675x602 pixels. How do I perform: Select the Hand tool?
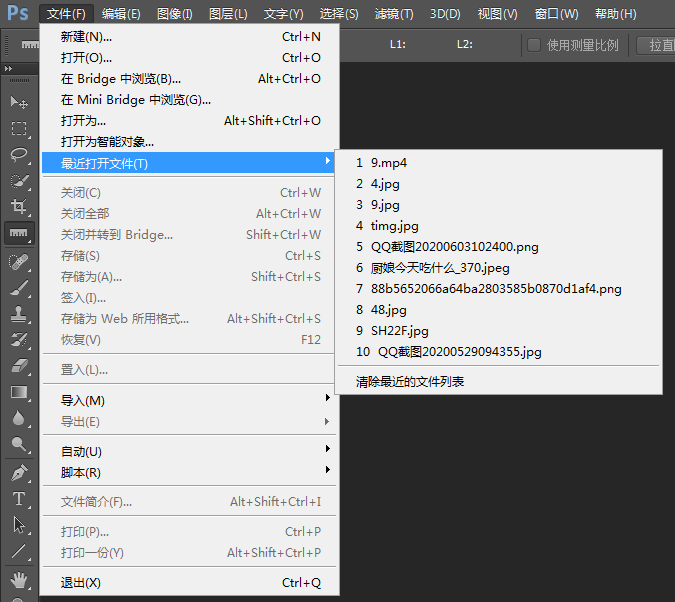point(19,580)
